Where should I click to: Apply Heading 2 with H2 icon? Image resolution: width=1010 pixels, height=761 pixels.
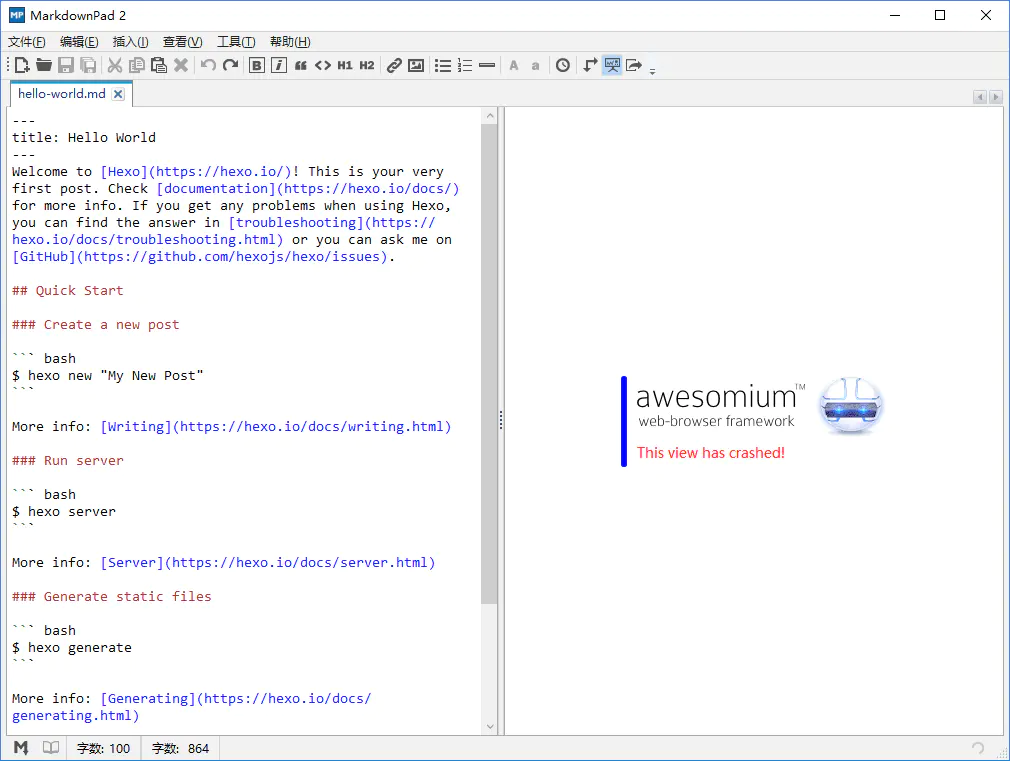coord(367,65)
